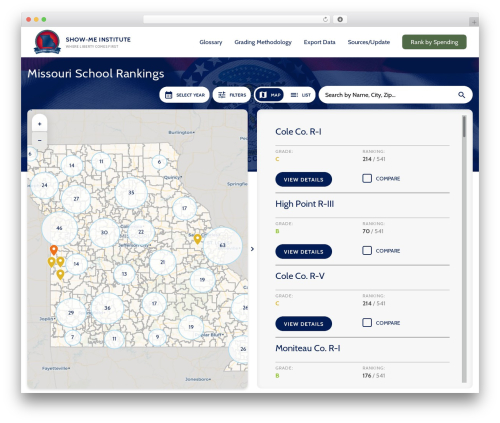The image size is (500, 423).
Task: Click map cluster 9
Action: (x=157, y=337)
